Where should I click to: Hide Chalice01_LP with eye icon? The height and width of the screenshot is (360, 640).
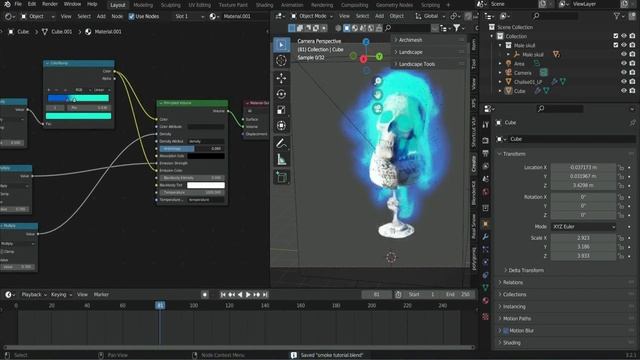624,82
